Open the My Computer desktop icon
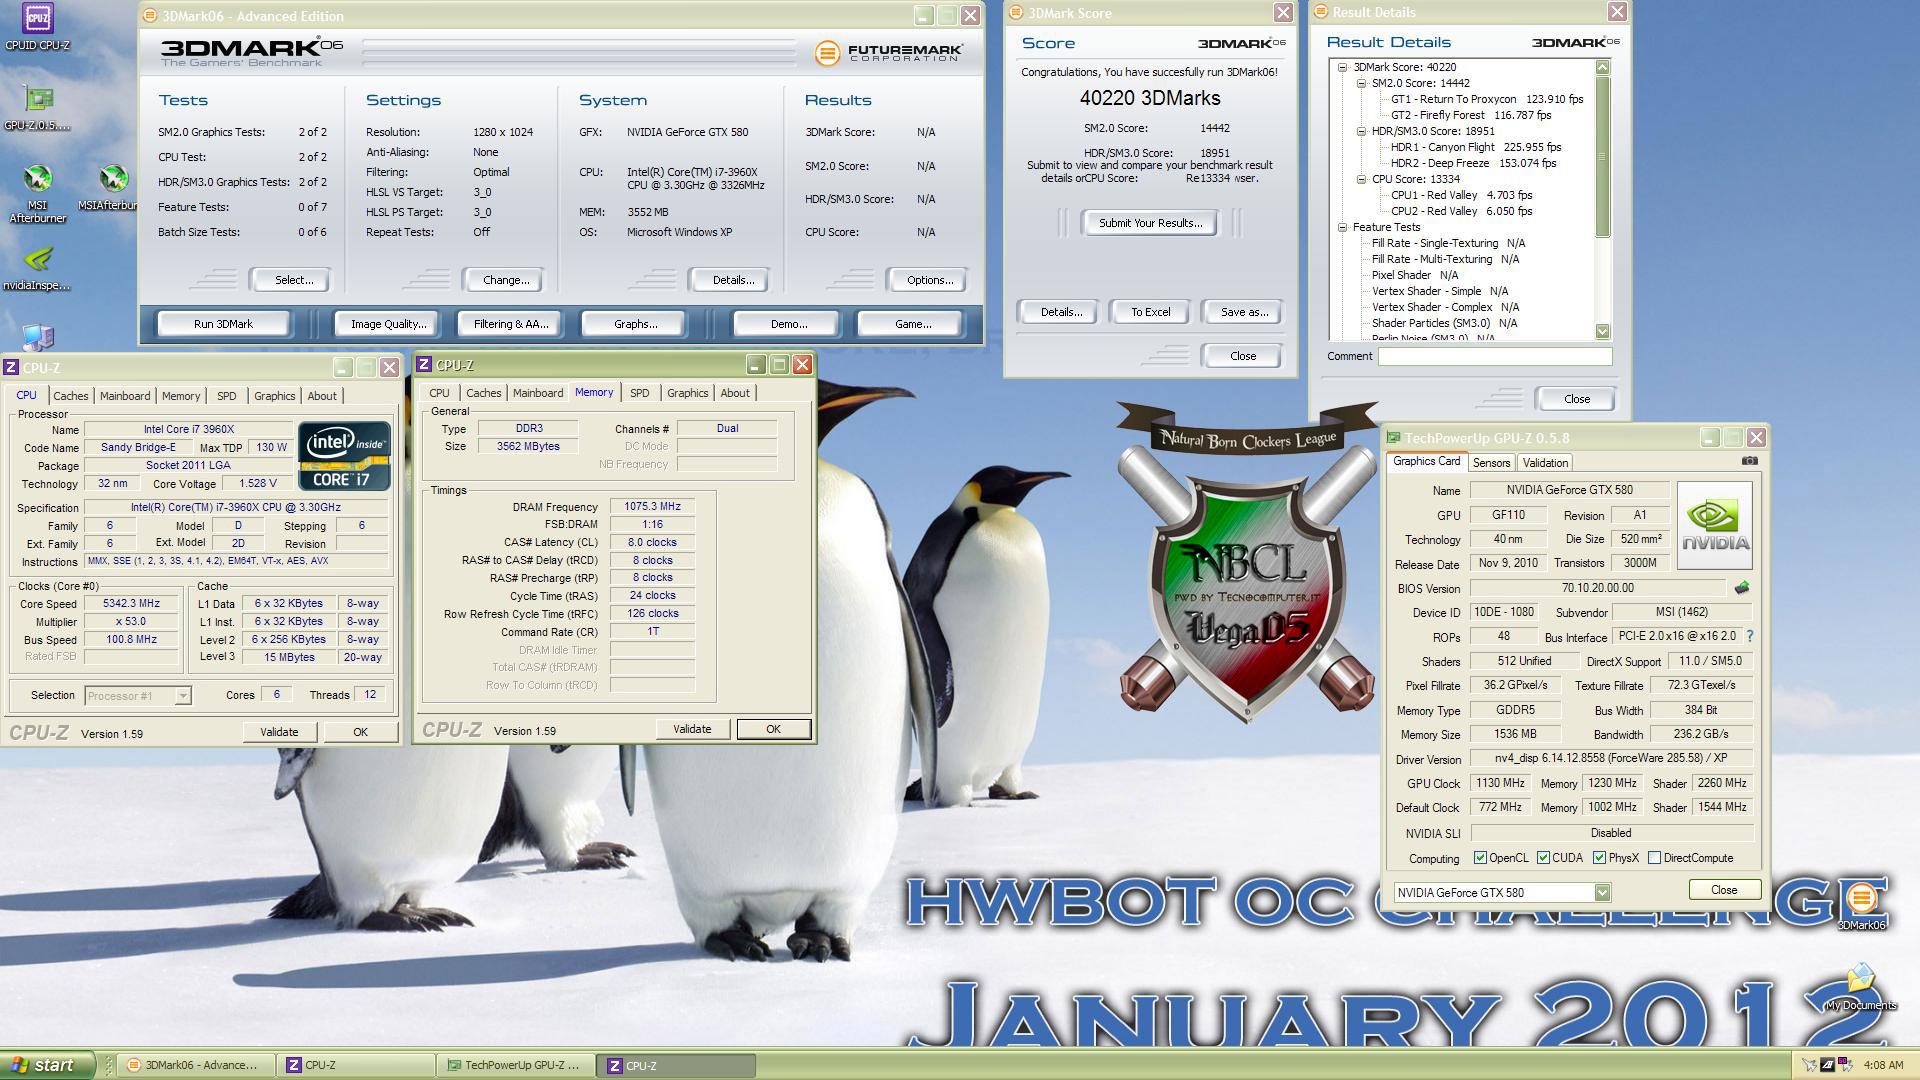Screen dimensions: 1920x1080 pos(38,337)
